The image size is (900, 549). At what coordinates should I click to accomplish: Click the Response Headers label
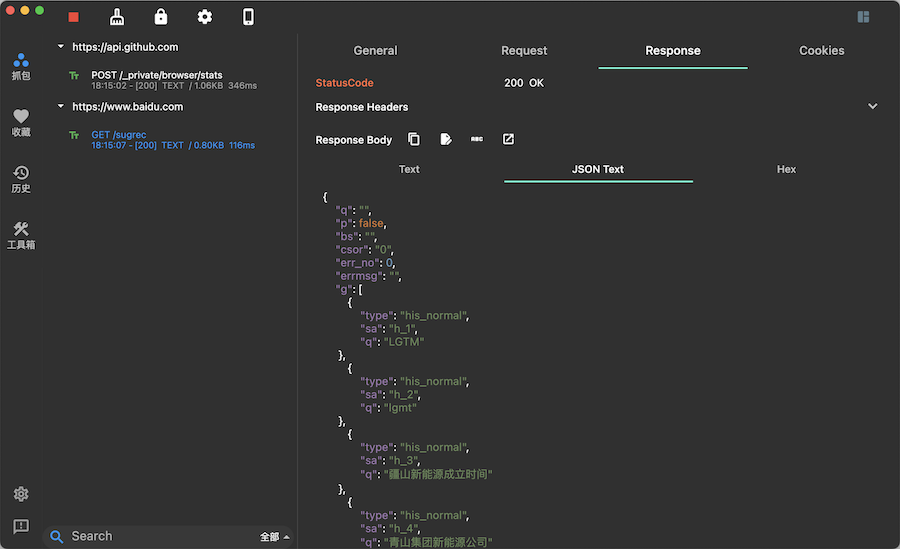click(x=362, y=107)
